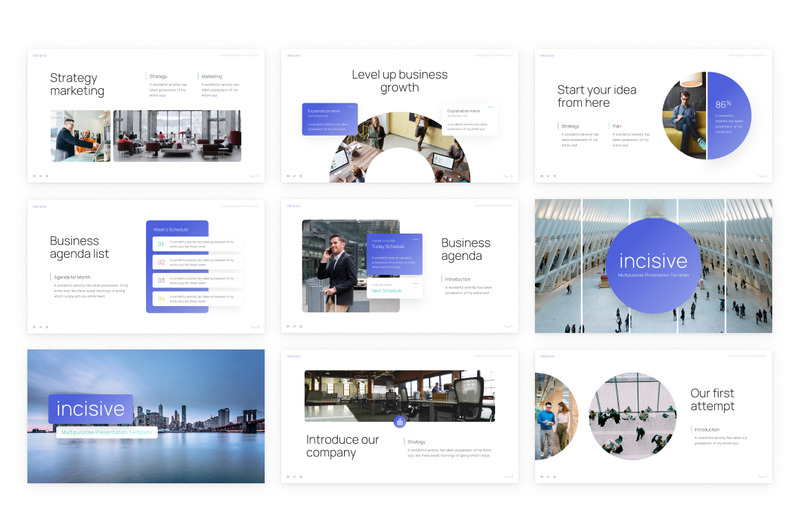The image size is (800, 532).
Task: Open the Start your idea here slide
Action: (653, 116)
